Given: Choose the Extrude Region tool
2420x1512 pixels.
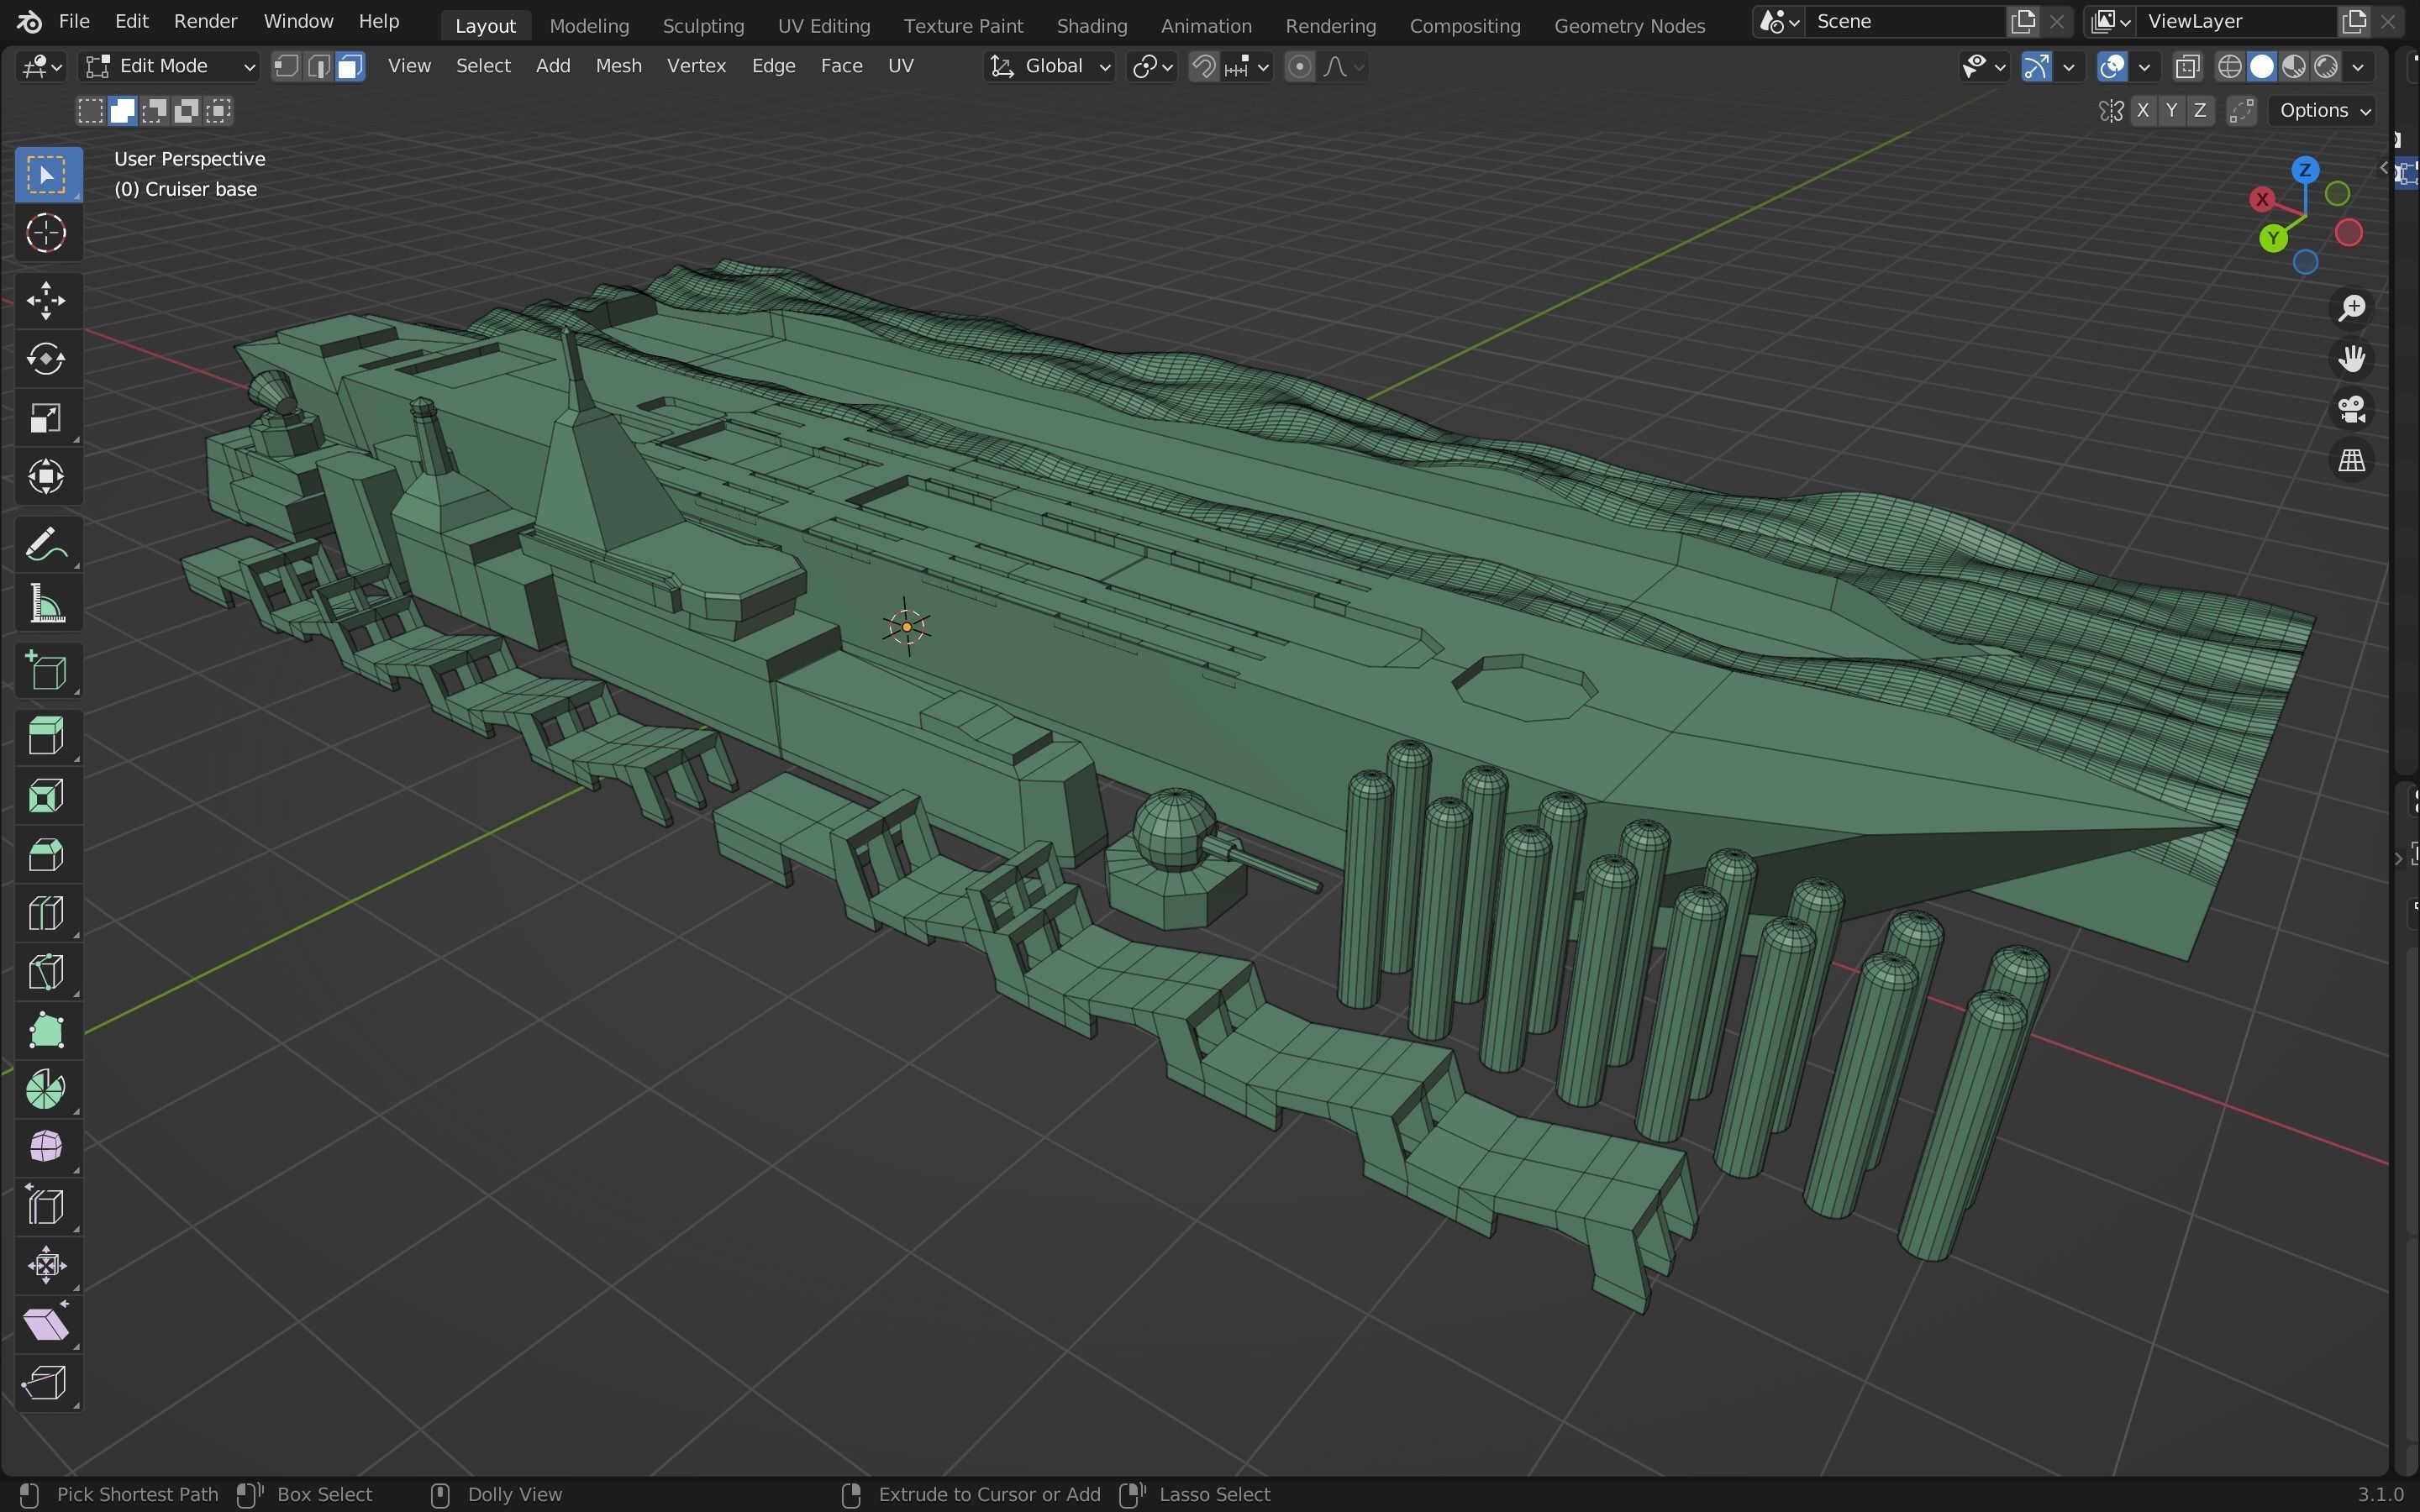Looking at the screenshot, I should coord(47,735).
